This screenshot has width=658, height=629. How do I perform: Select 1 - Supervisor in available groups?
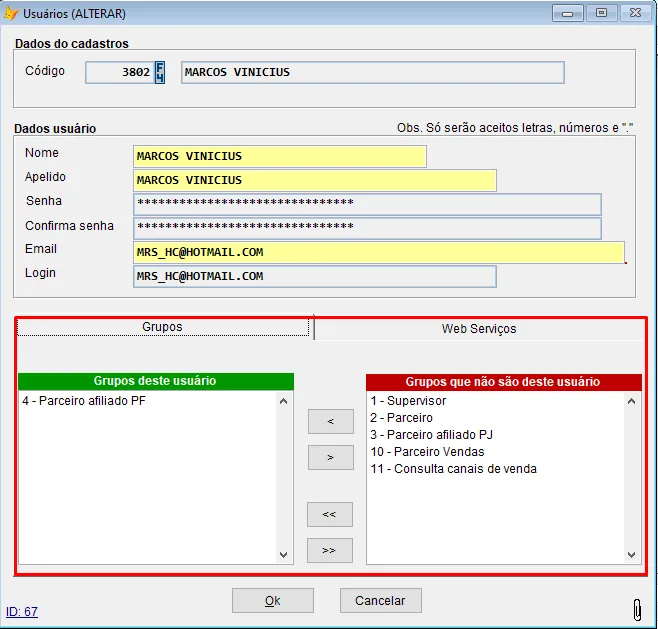(x=408, y=401)
